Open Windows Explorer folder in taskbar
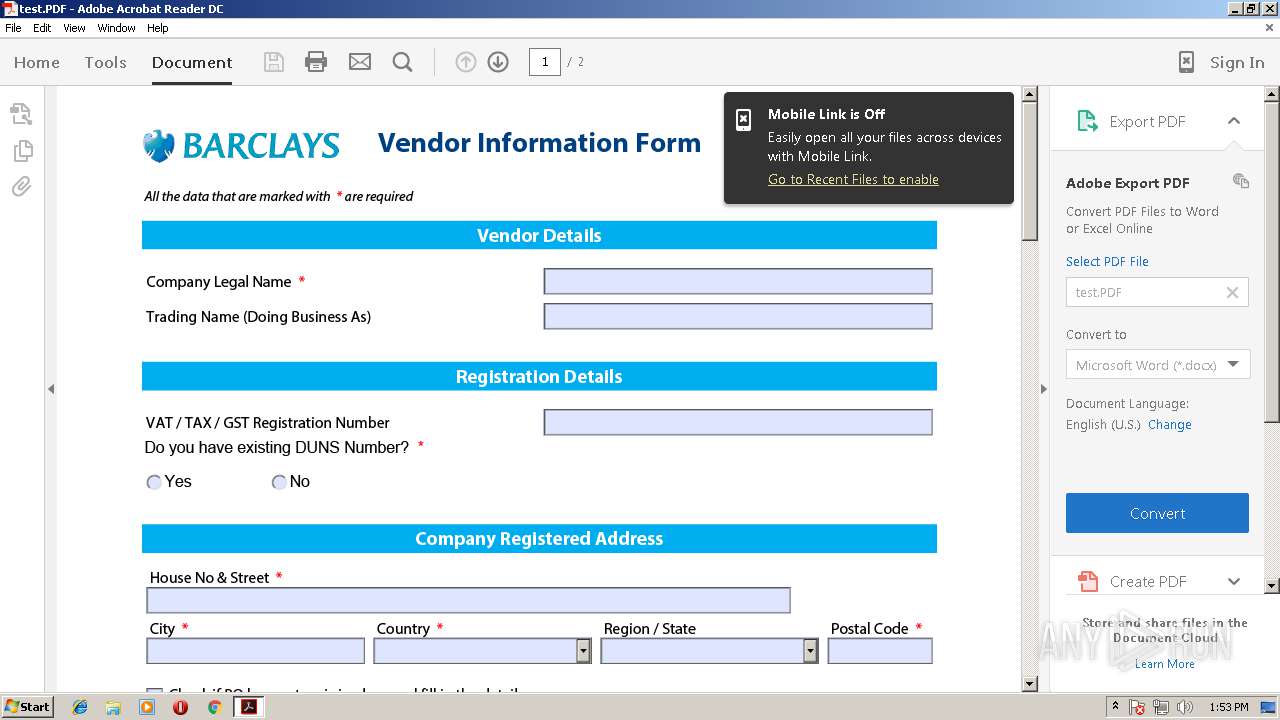Viewport: 1280px width, 720px height. [x=113, y=707]
